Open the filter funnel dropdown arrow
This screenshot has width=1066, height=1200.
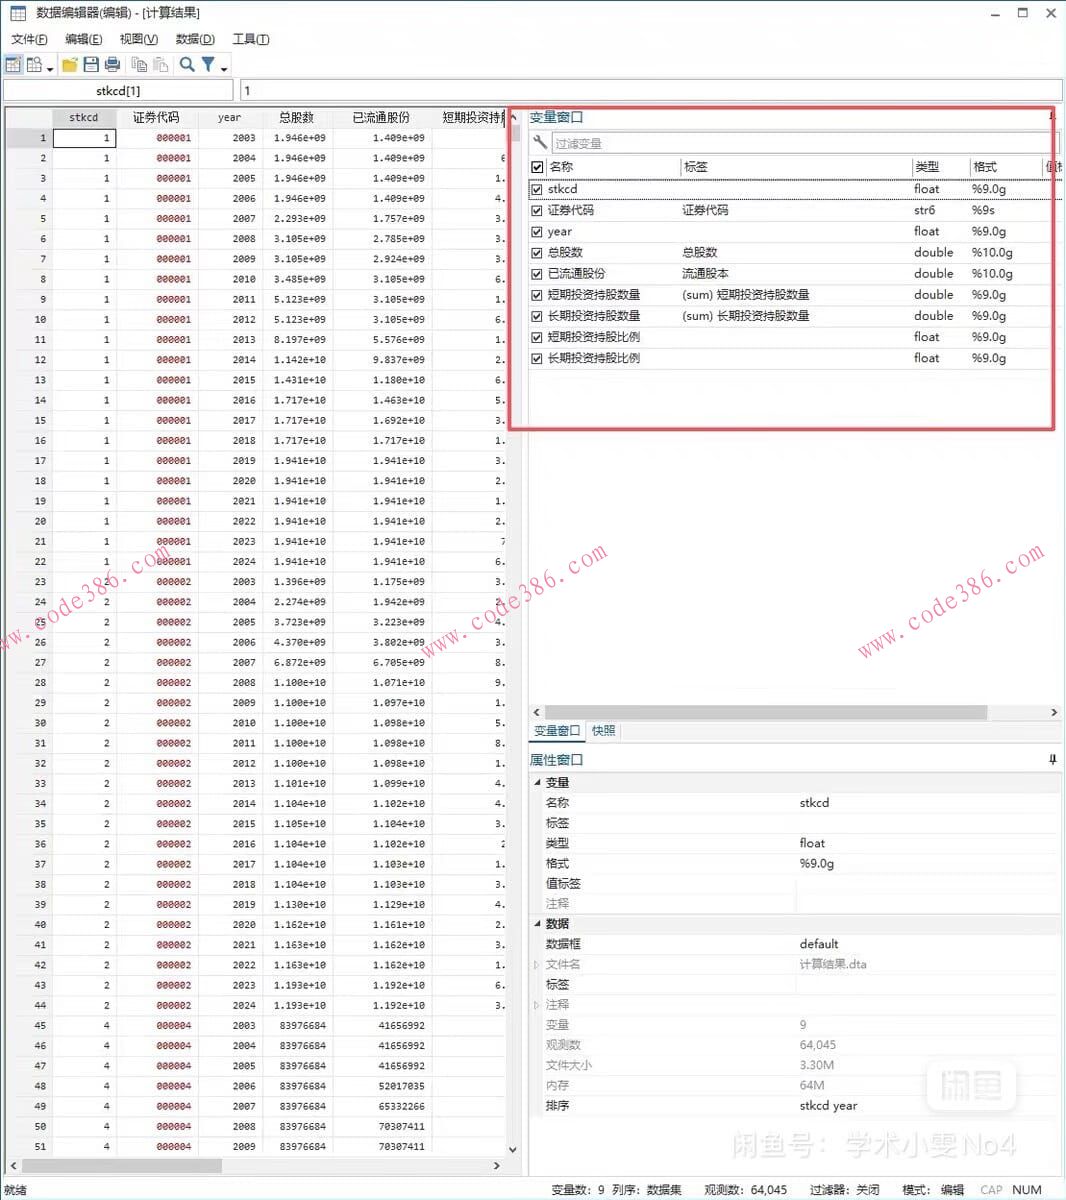point(224,67)
